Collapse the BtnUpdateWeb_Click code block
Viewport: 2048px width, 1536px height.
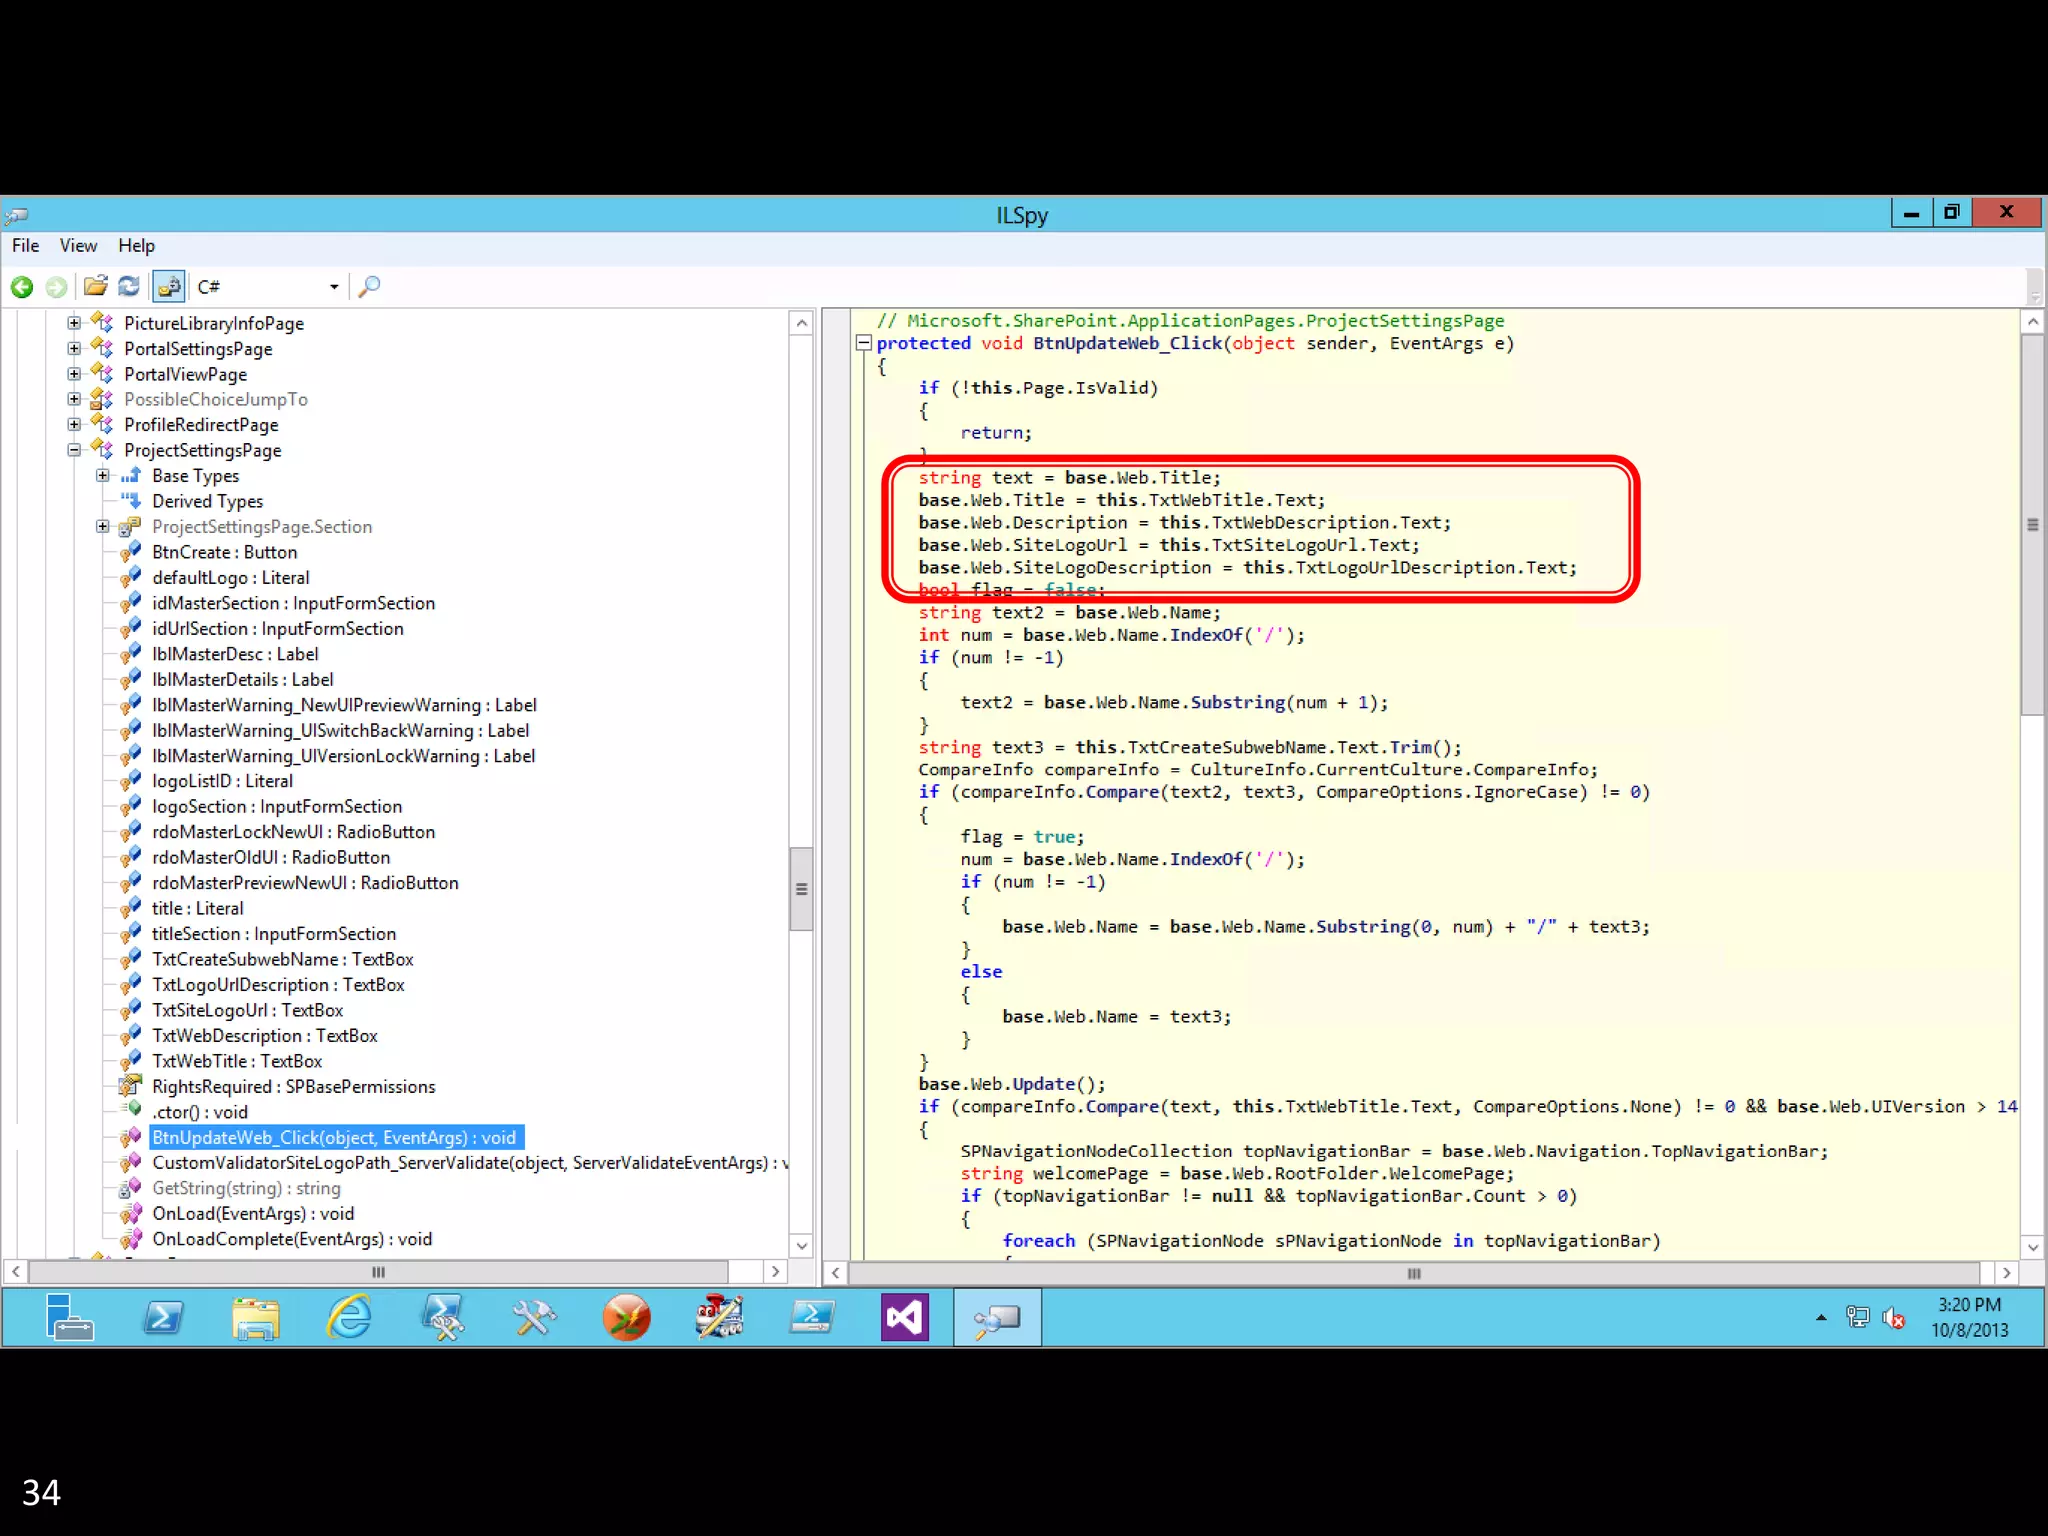point(864,343)
